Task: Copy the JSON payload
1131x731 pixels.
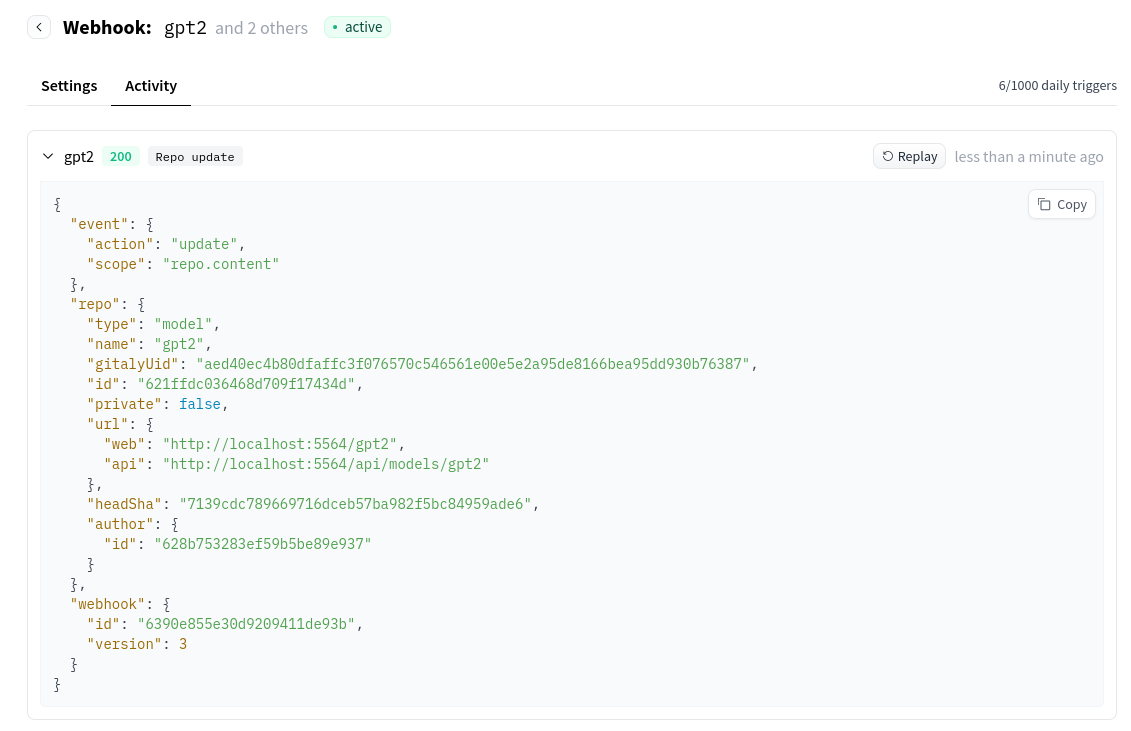Action: [x=1061, y=204]
